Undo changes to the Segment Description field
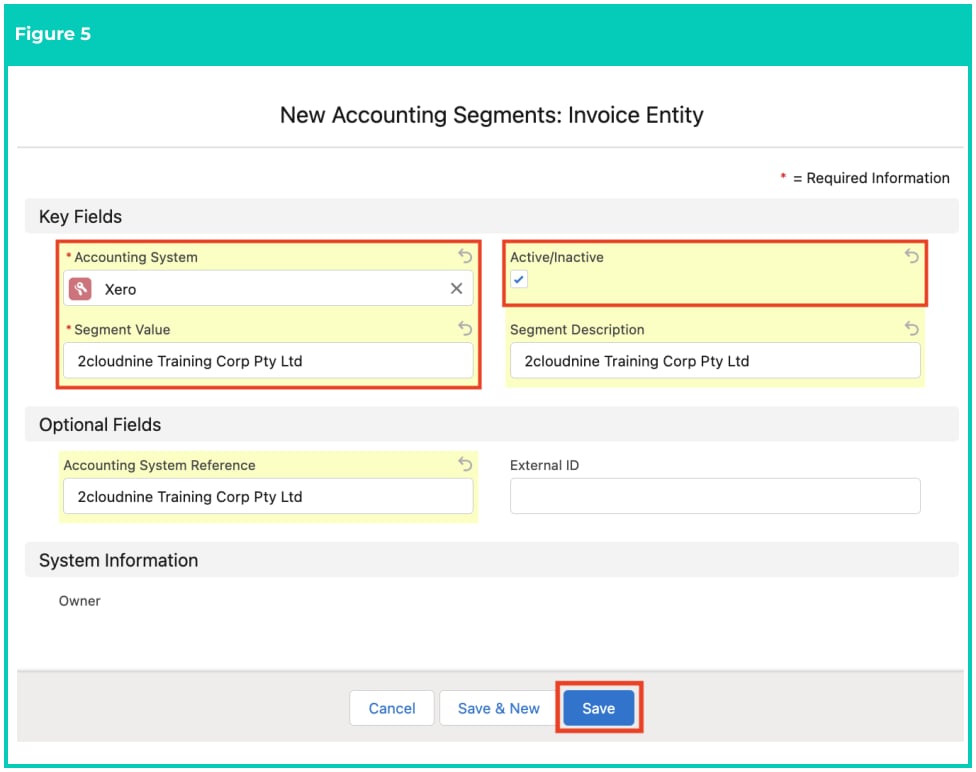The height and width of the screenshot is (772, 976). coord(912,328)
